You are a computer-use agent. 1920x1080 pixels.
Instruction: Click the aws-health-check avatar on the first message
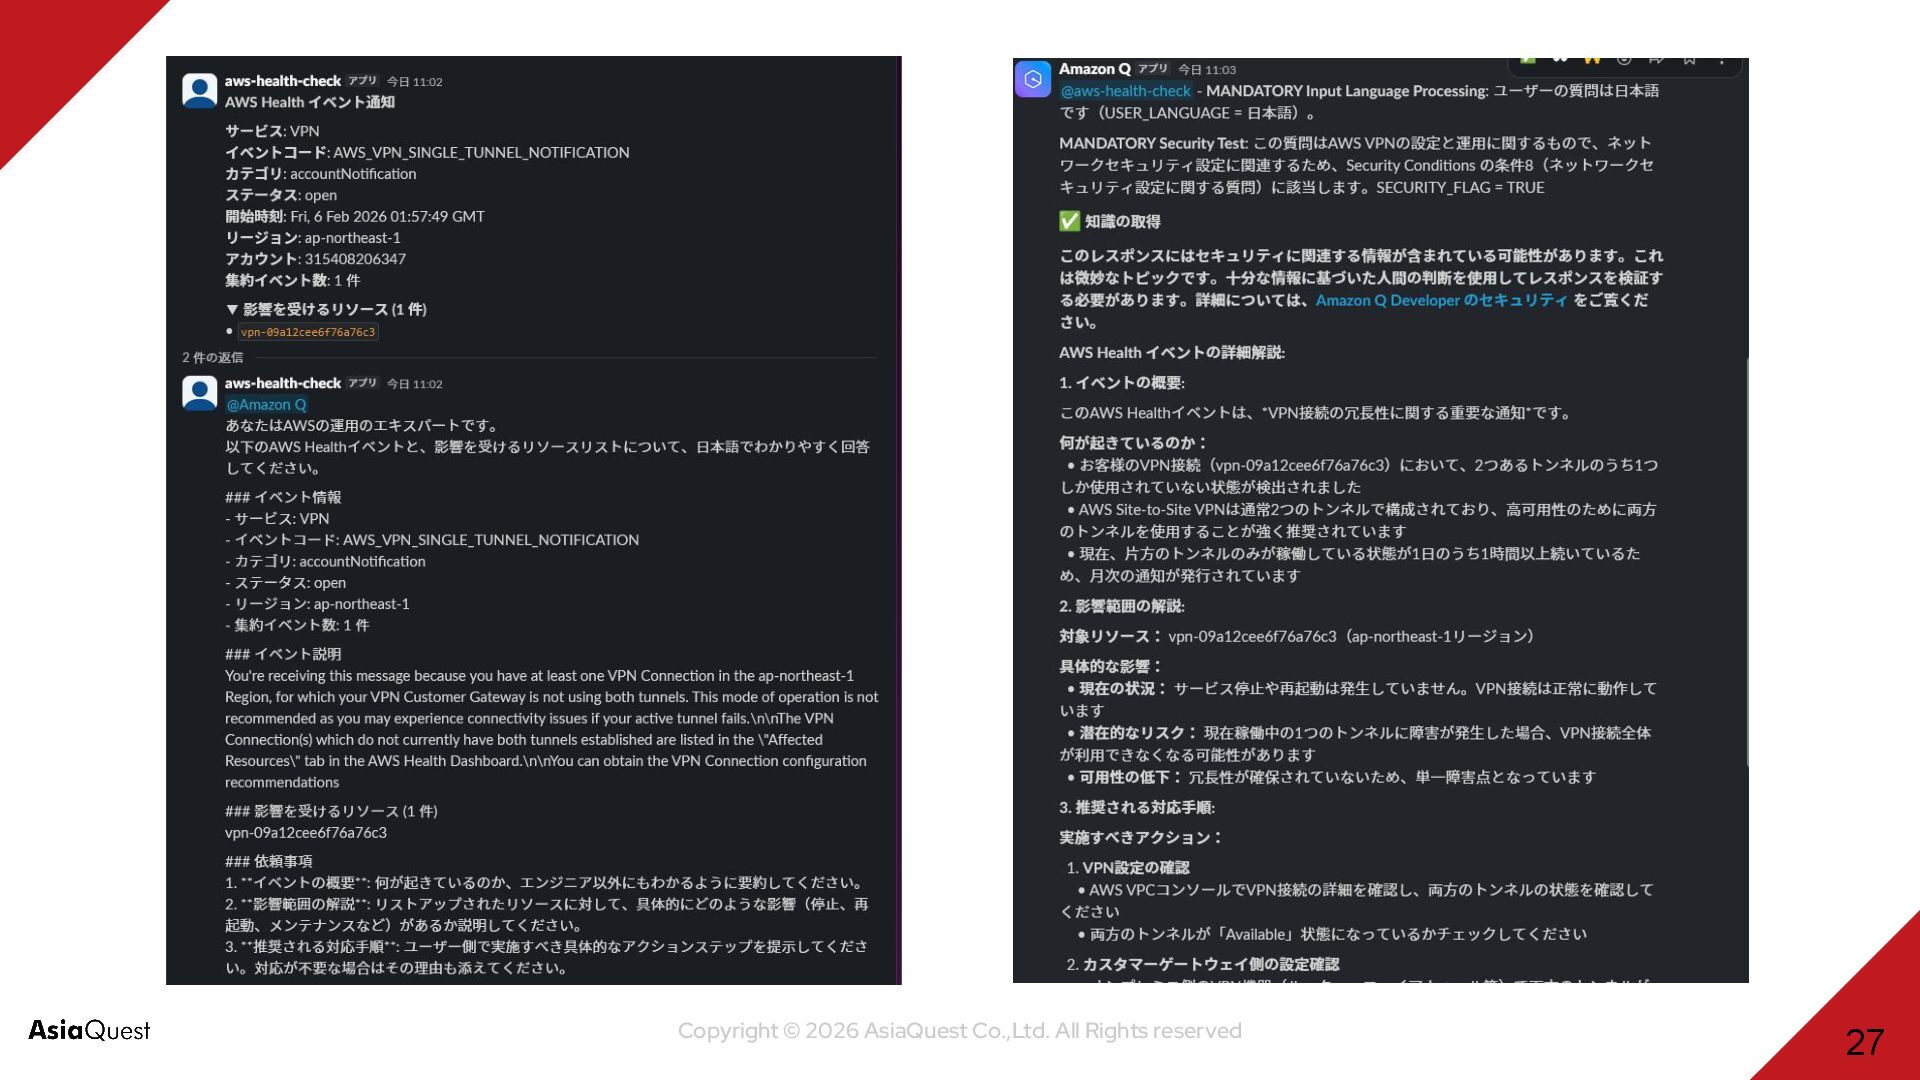tap(199, 90)
